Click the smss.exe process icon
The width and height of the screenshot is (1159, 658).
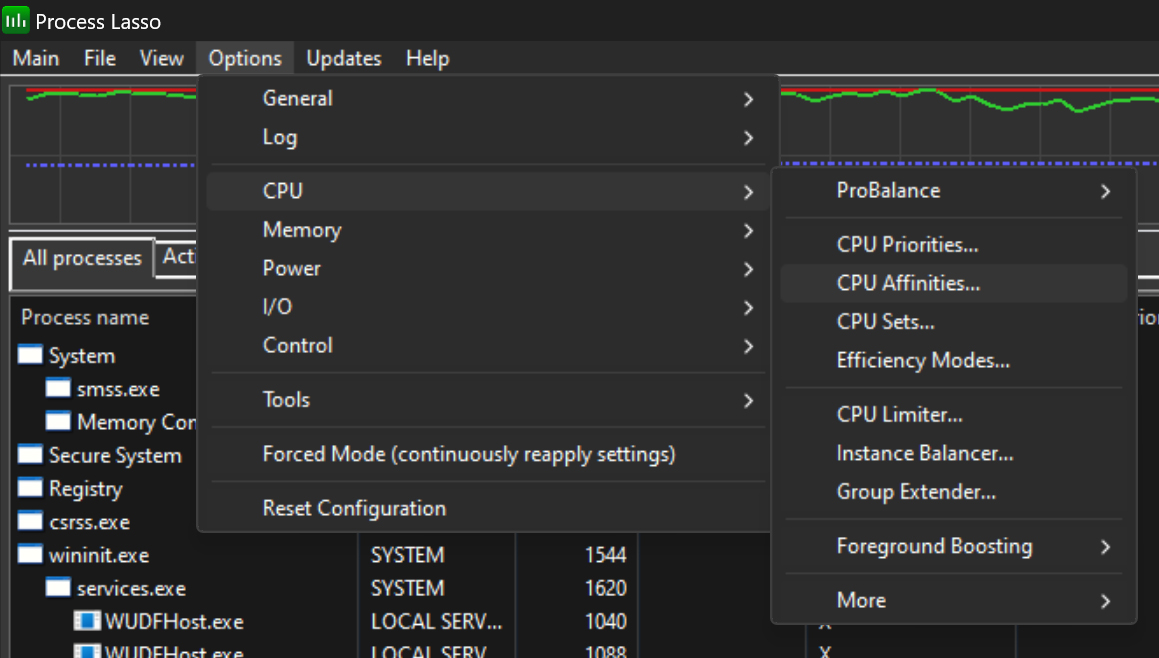tap(59, 389)
